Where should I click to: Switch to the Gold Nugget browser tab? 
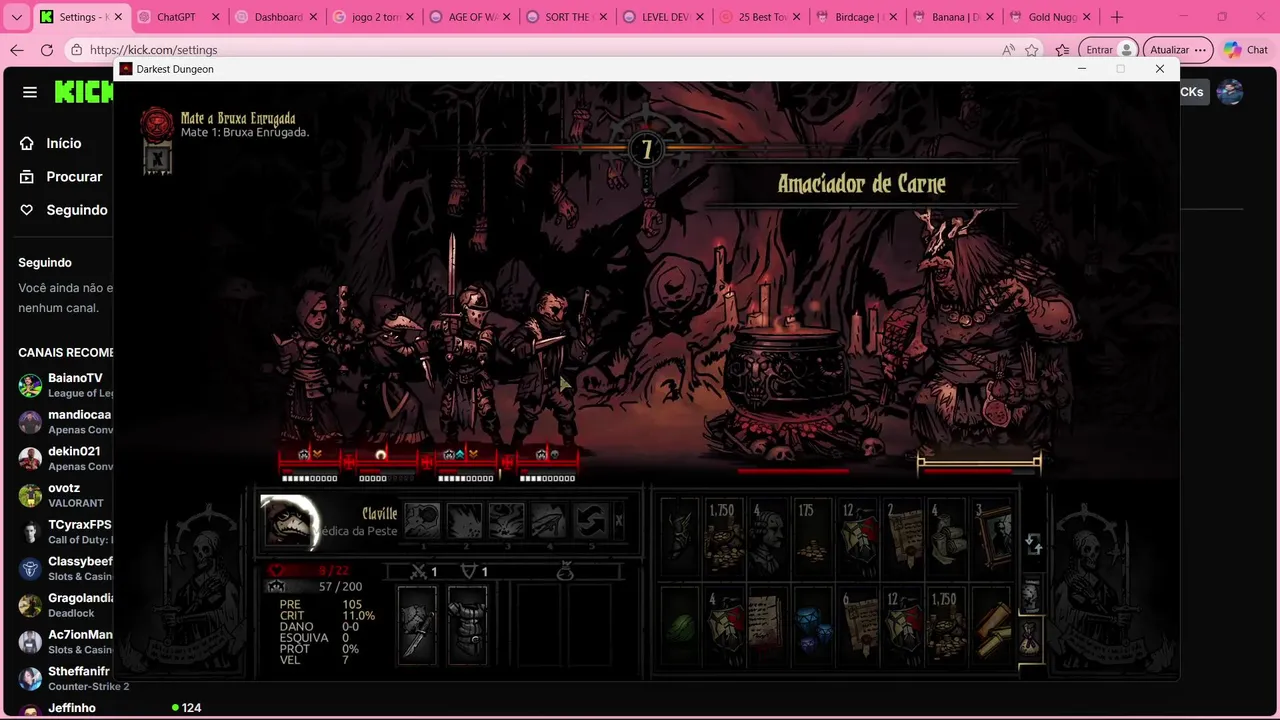click(x=1050, y=17)
